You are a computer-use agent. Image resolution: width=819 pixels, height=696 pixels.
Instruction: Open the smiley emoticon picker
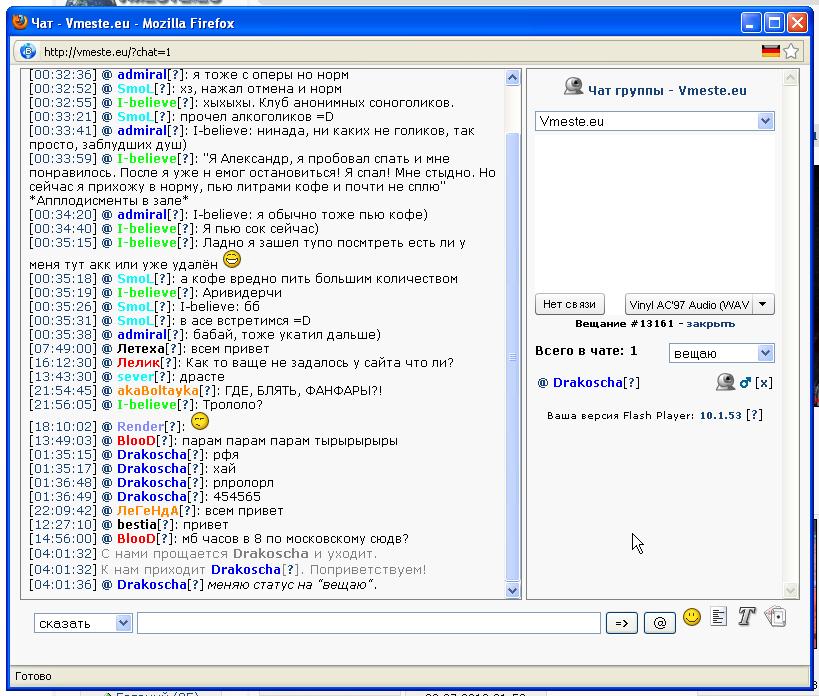(692, 618)
